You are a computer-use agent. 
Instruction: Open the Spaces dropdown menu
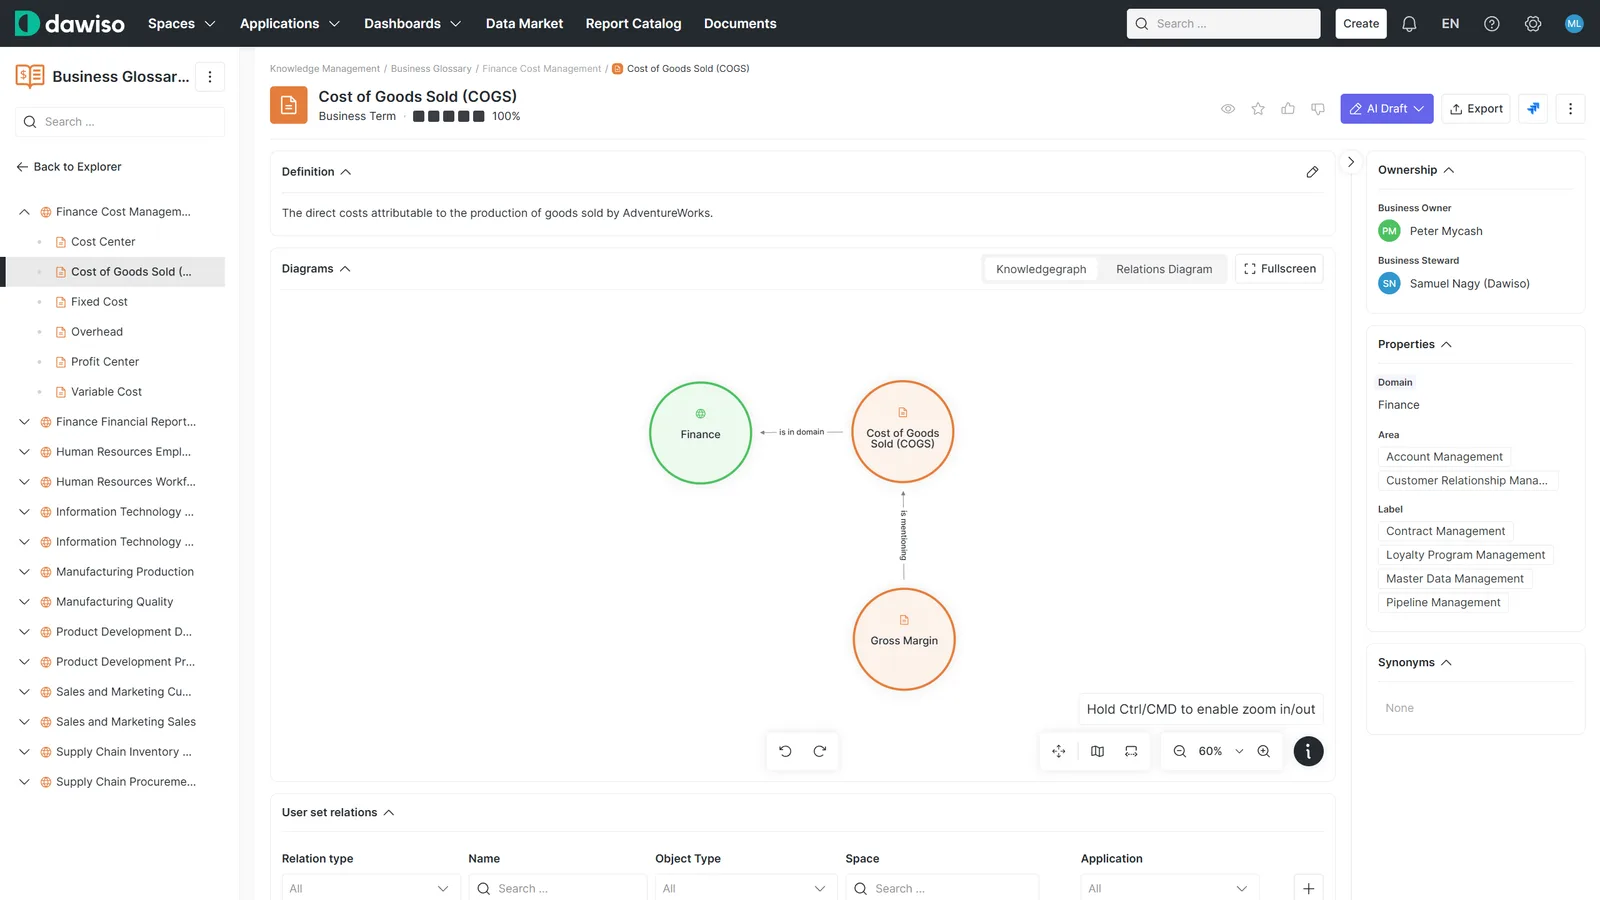[x=181, y=24]
